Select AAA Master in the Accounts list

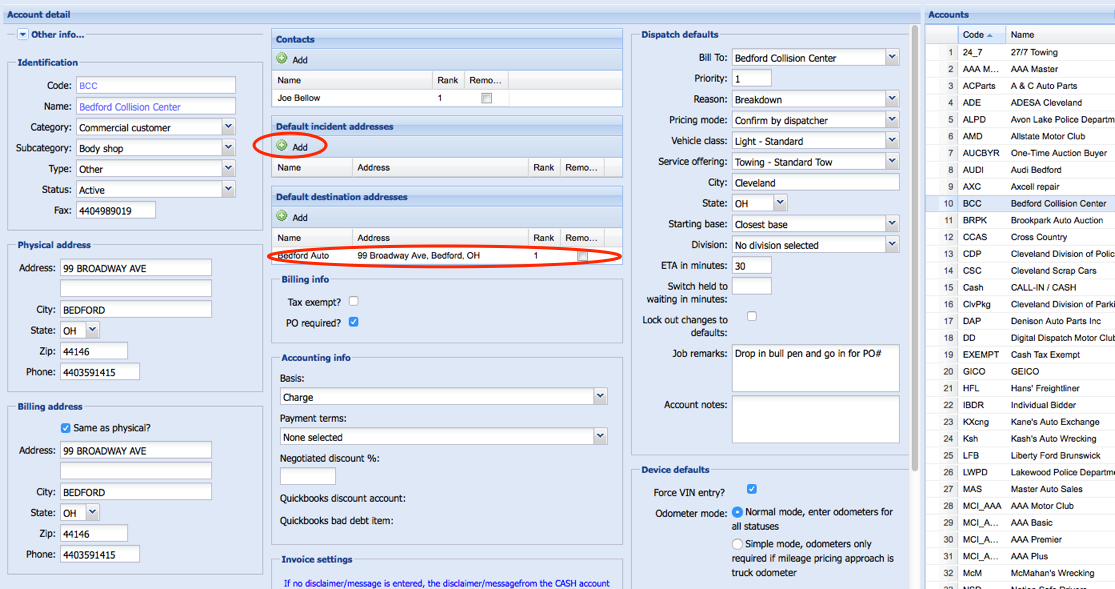[x=1034, y=69]
